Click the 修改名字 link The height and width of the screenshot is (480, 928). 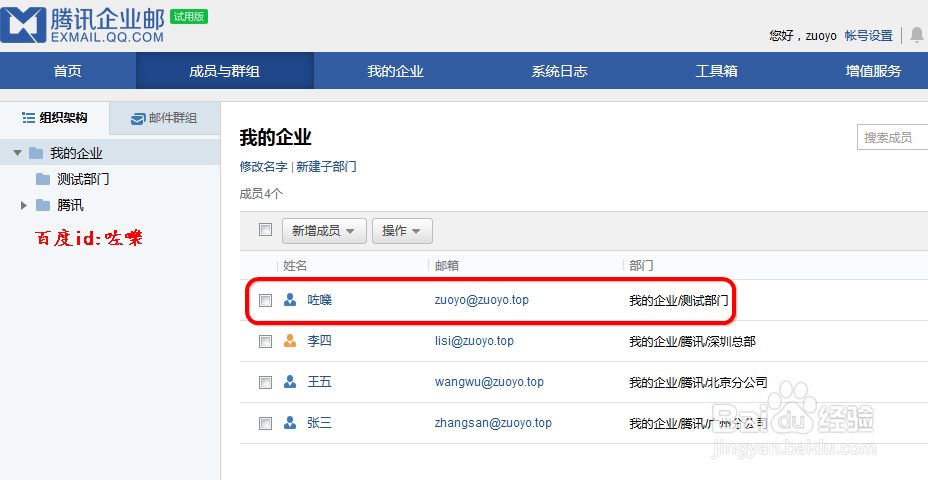coord(263,167)
